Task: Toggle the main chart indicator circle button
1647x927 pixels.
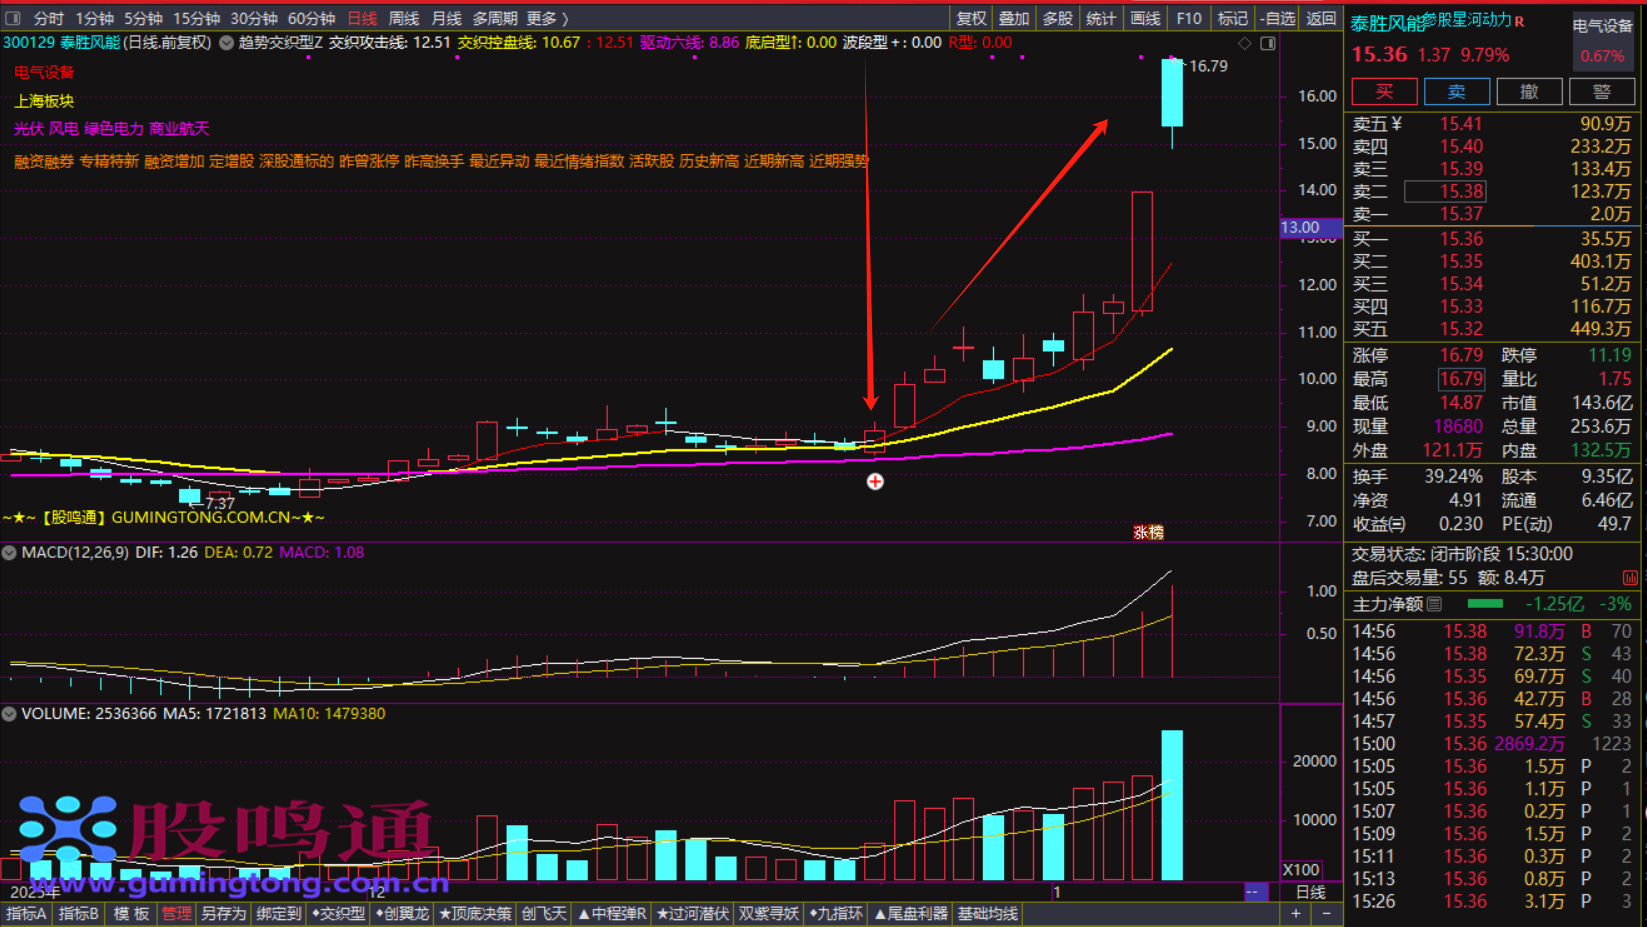Action: [227, 43]
